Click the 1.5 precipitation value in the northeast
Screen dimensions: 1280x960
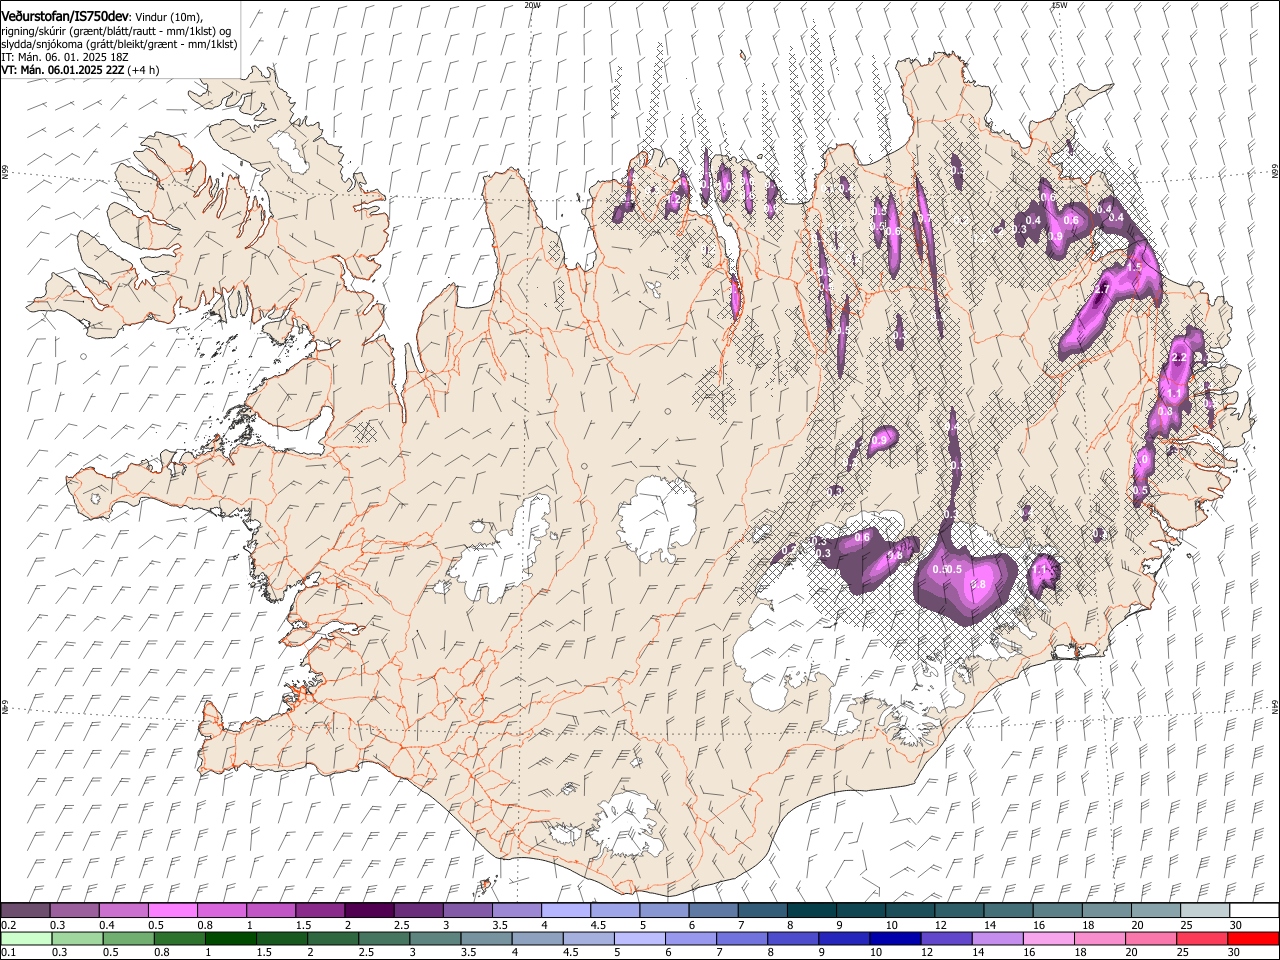point(1134,268)
